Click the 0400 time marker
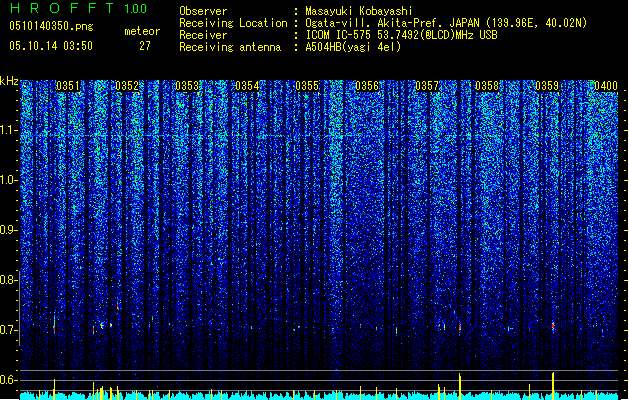The width and height of the screenshot is (629, 400). pyautogui.click(x=606, y=86)
